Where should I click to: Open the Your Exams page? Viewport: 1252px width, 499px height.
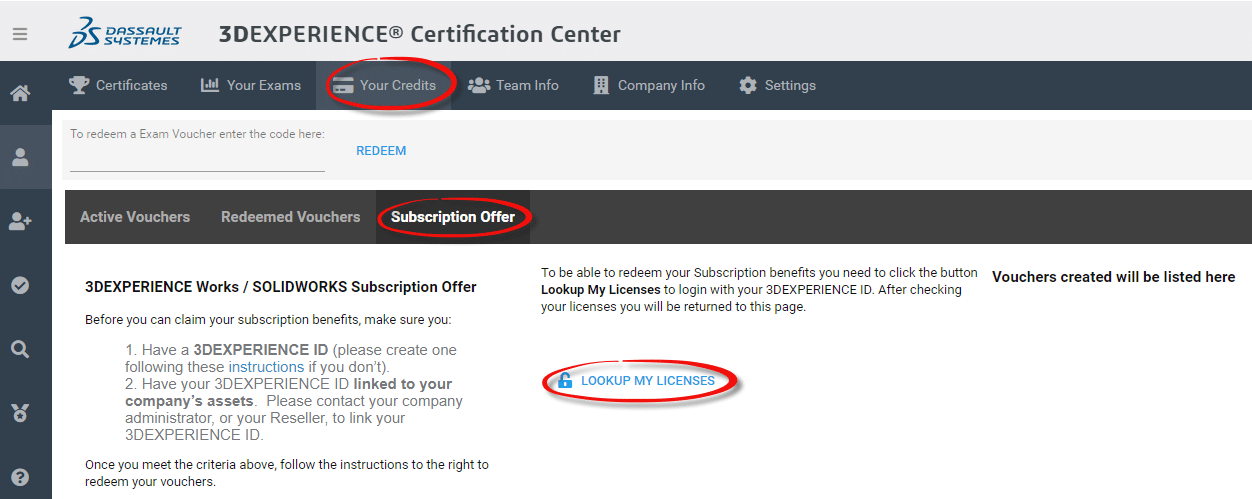[251, 85]
